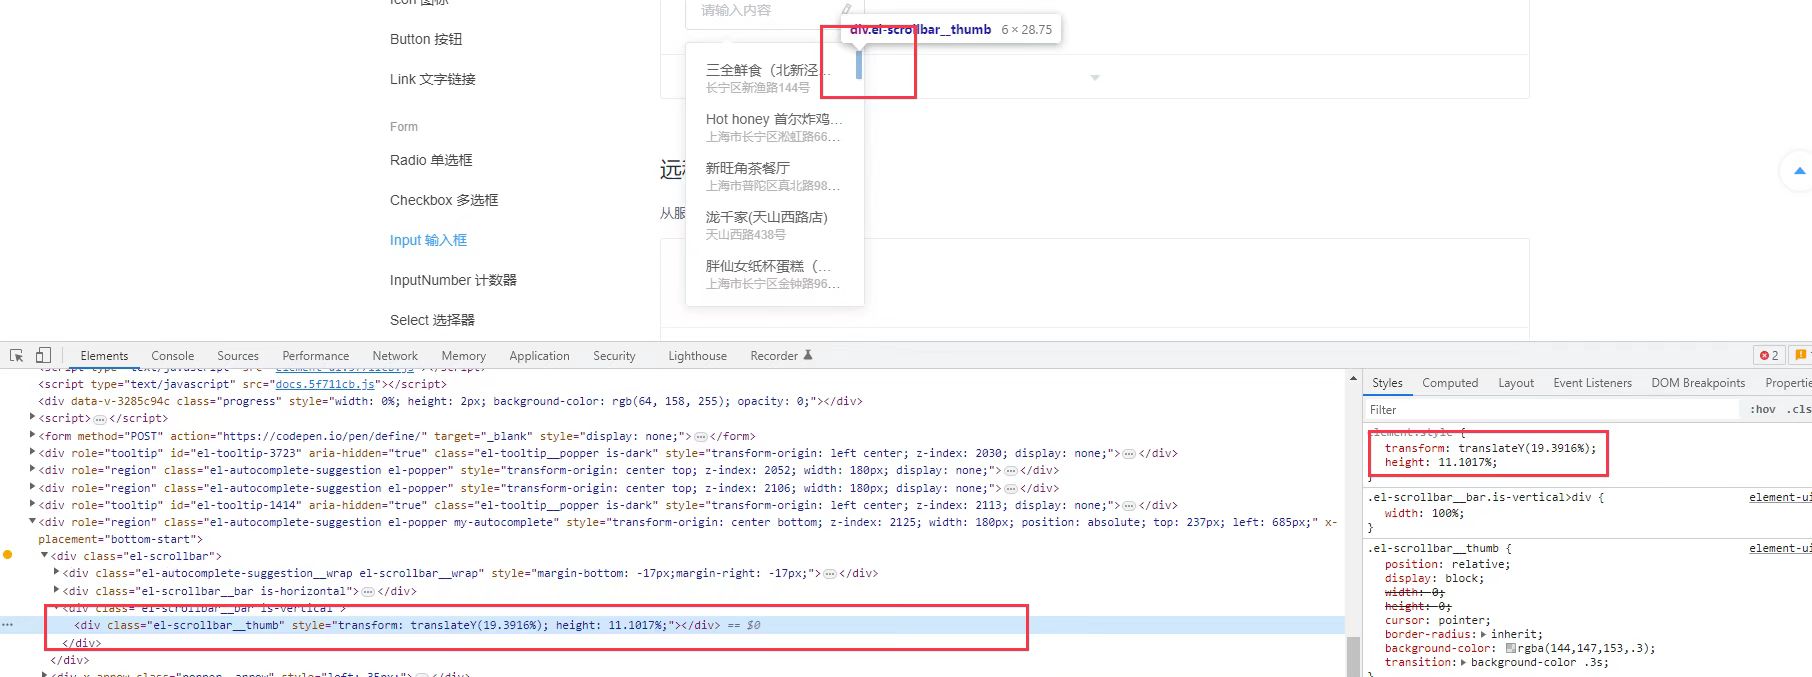Image resolution: width=1812 pixels, height=677 pixels.
Task: Open the red error count badge
Action: 1769,355
